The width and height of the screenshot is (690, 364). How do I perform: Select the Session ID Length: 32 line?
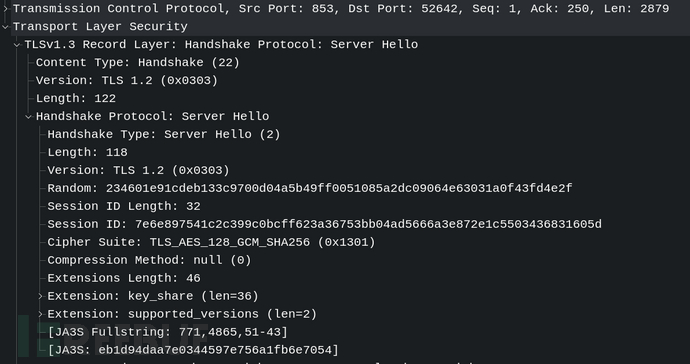[124, 206]
